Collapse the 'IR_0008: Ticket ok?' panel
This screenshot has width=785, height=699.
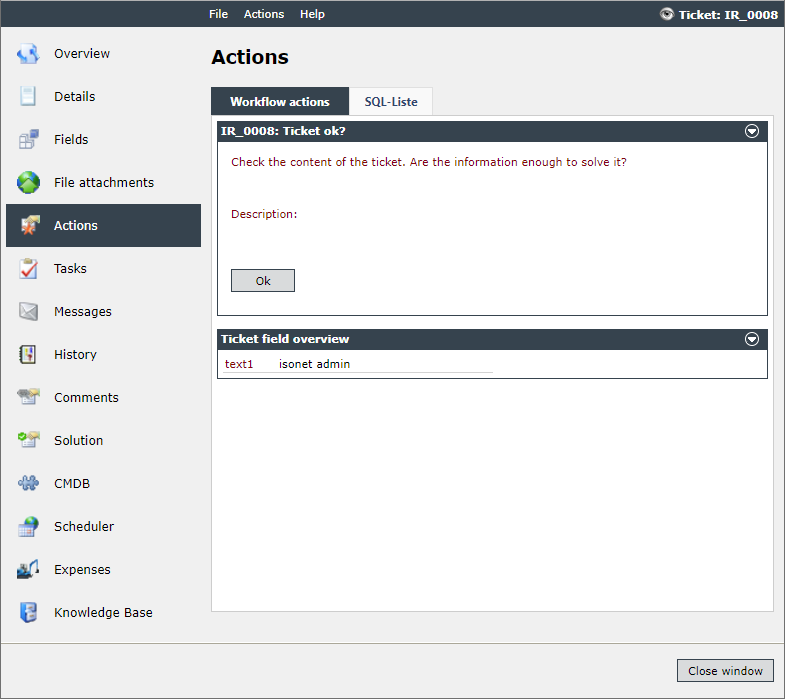tap(751, 131)
